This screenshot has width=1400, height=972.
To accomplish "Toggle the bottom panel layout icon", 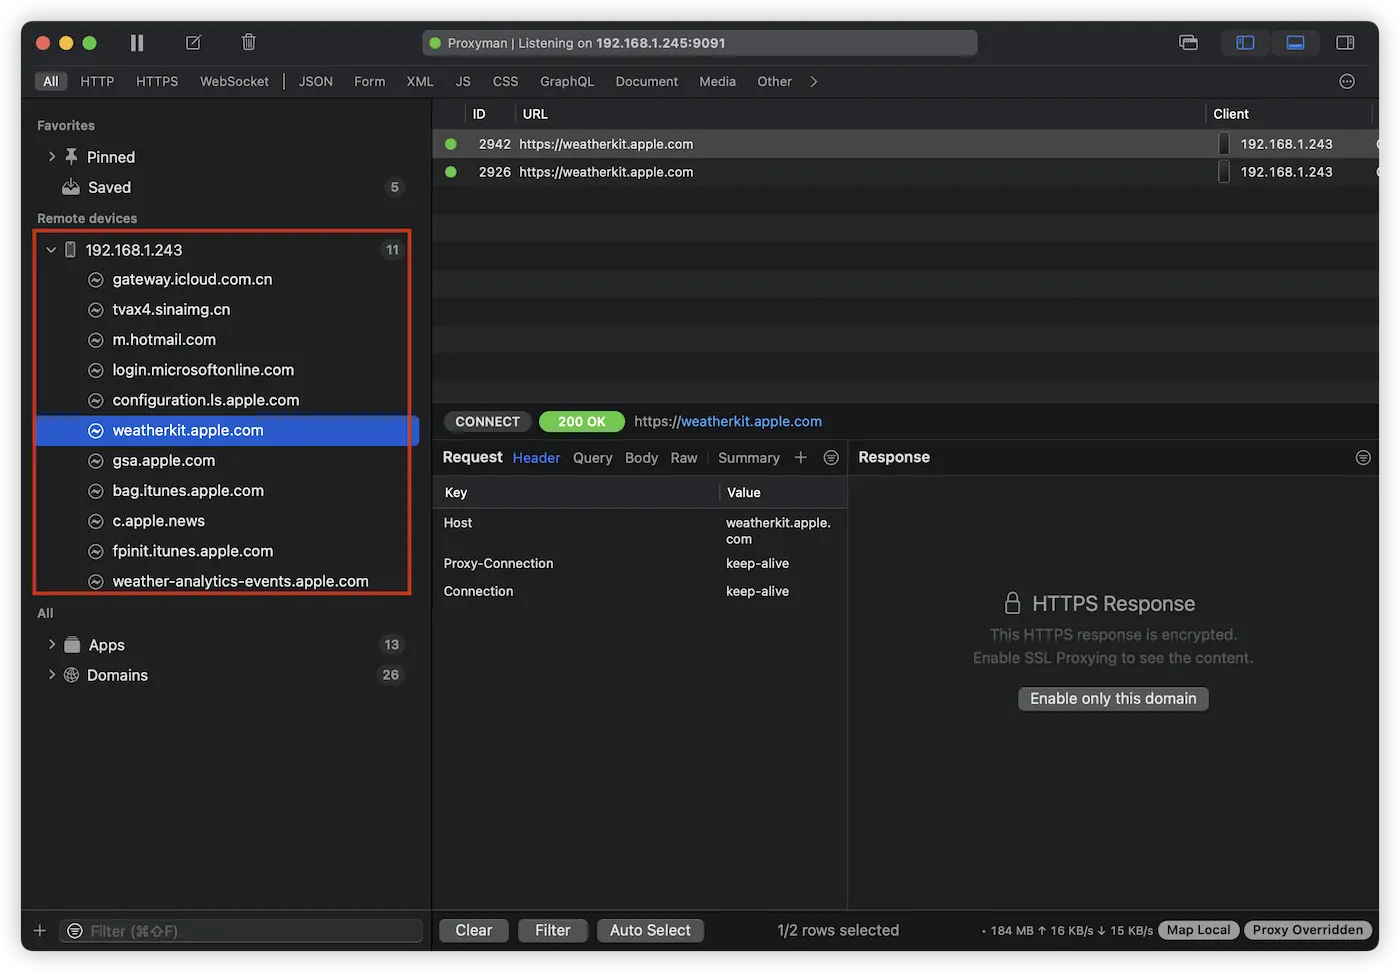I will point(1295,42).
